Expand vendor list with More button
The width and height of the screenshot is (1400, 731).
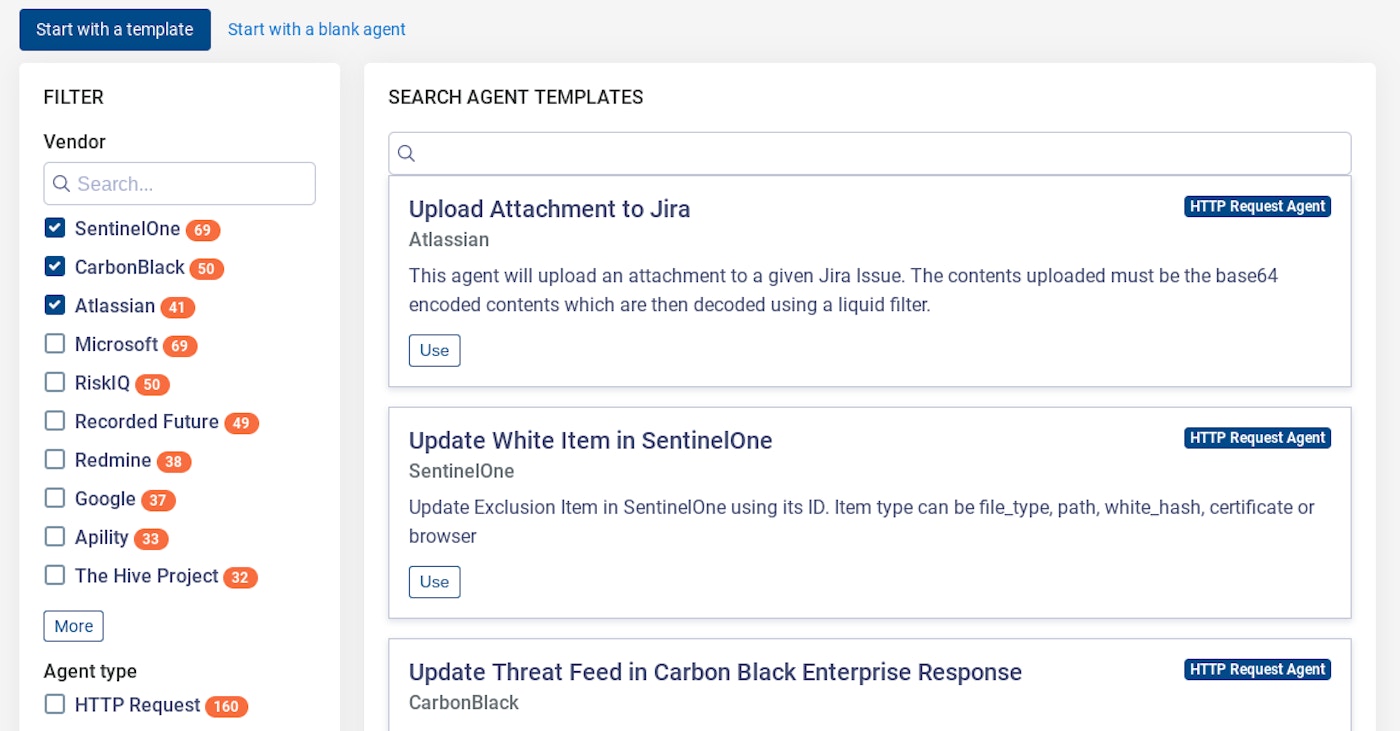73,626
